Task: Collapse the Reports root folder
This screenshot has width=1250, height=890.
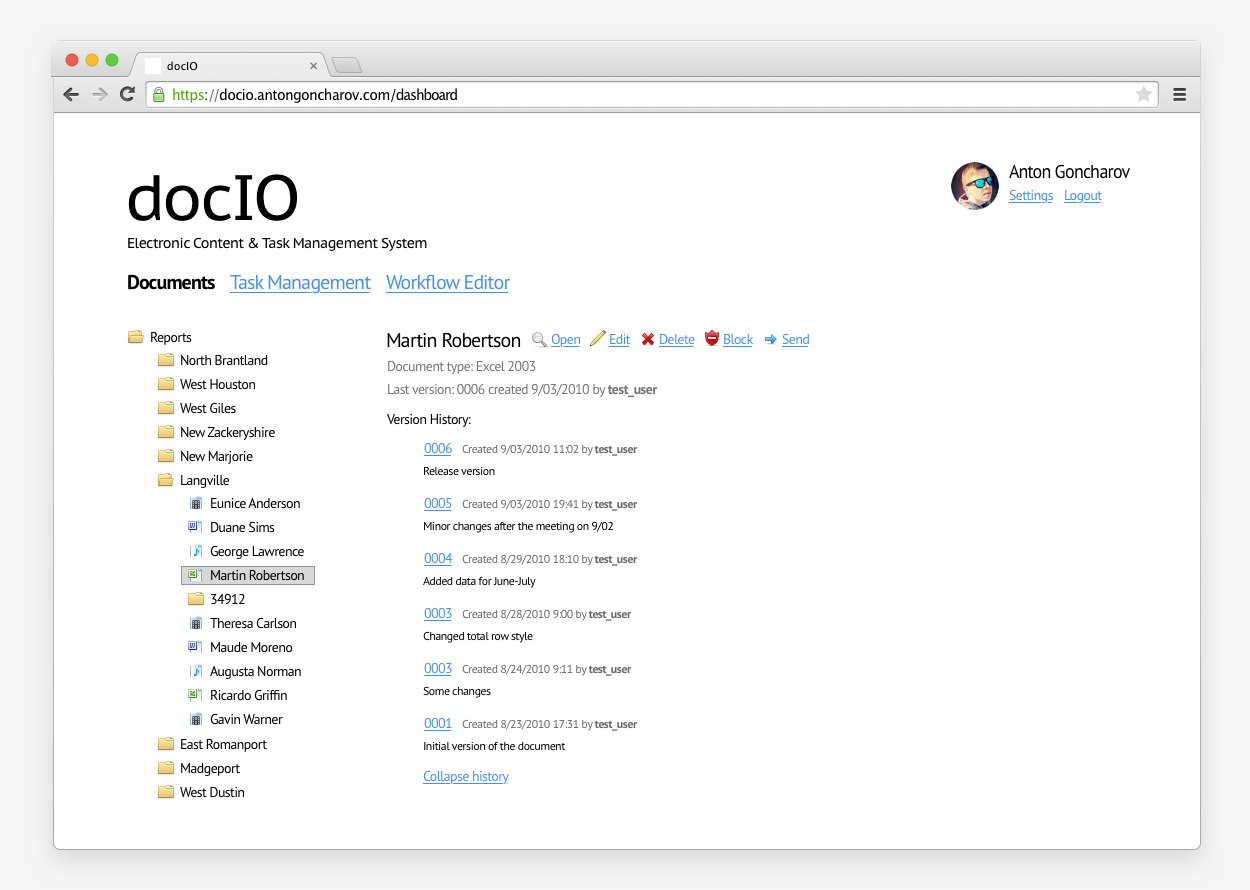Action: pos(136,337)
